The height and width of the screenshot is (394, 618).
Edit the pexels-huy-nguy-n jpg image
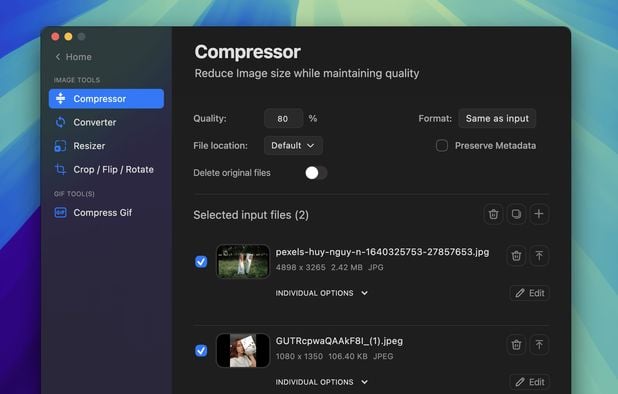529,293
